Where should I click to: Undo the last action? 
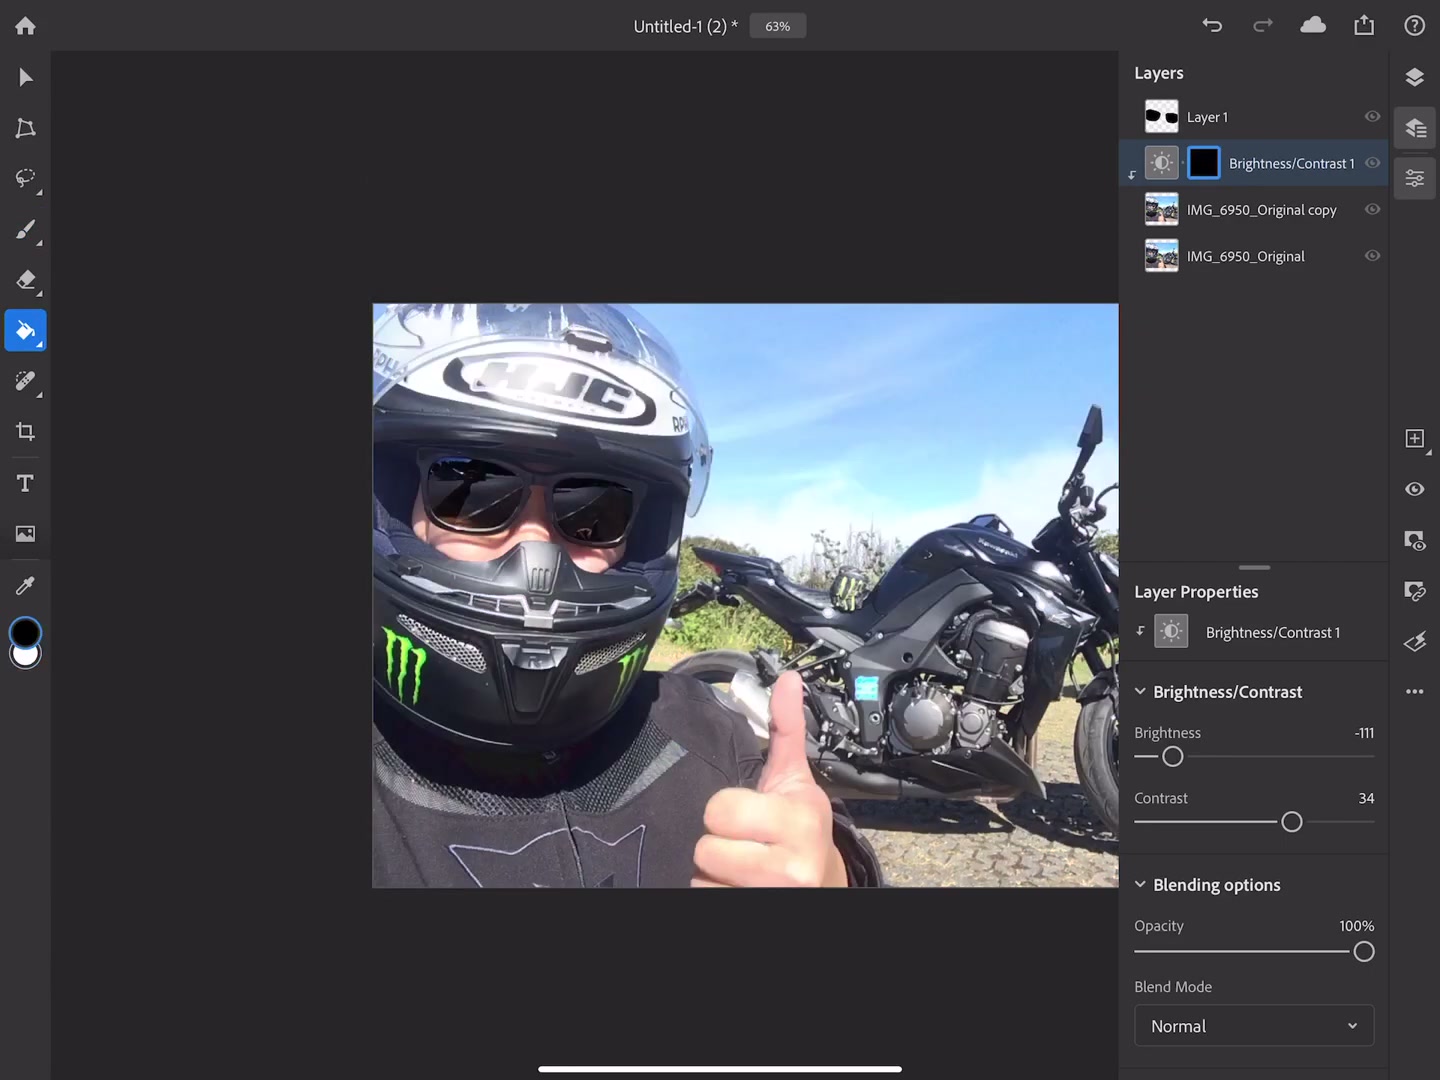point(1212,26)
